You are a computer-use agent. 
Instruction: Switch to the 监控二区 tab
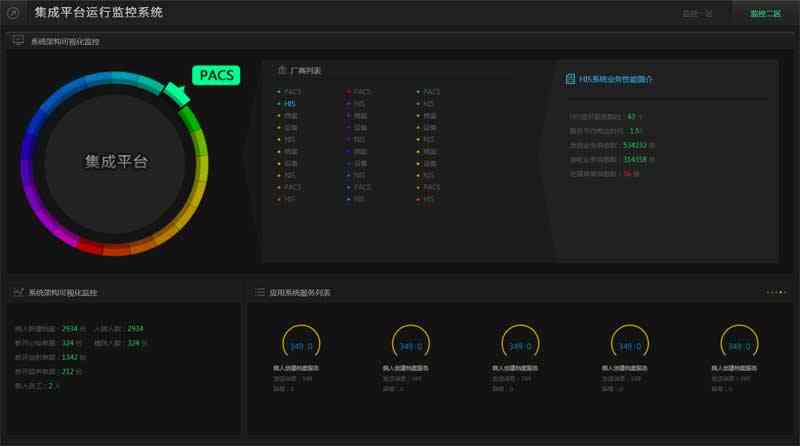point(765,14)
